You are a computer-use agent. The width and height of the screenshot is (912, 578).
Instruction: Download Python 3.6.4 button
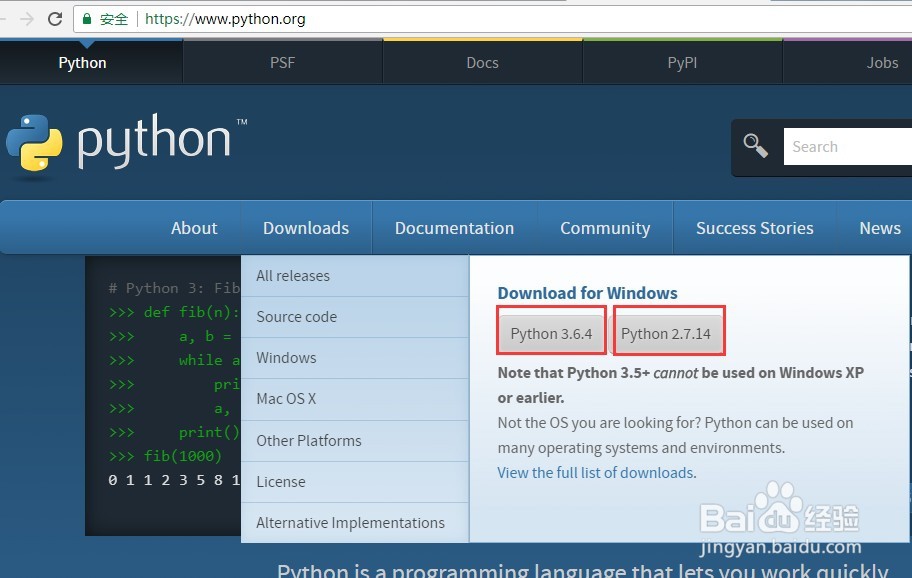(551, 334)
